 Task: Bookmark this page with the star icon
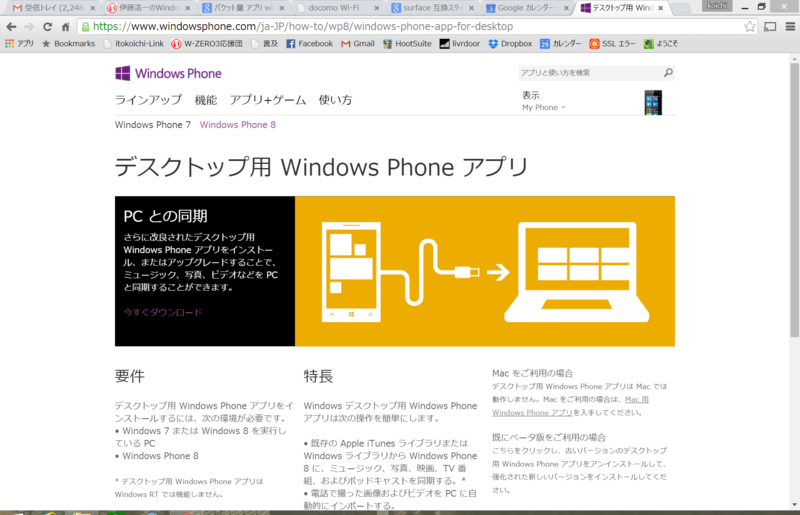749,27
